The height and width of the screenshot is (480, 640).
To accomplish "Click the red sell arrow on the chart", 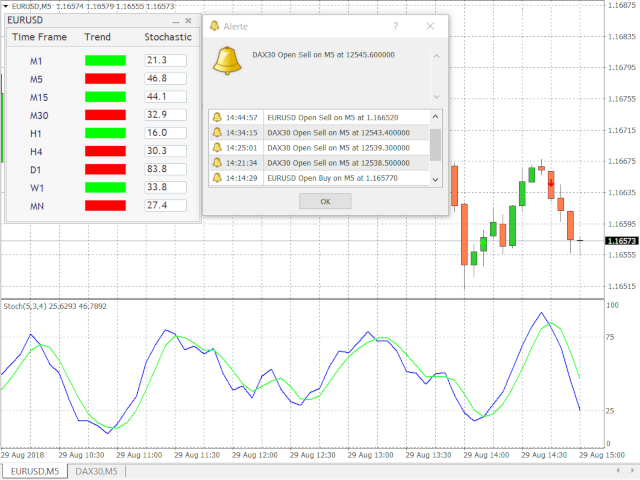I will 551,183.
